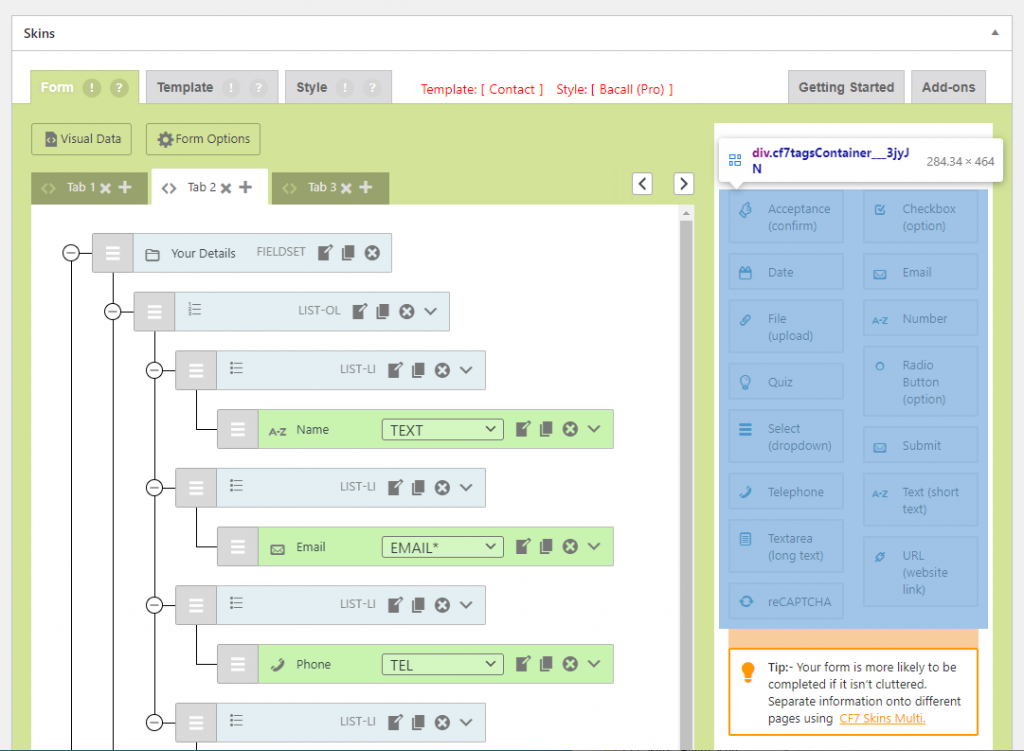Click the plus icon on Tab 2
Image resolution: width=1024 pixels, height=751 pixels.
point(246,187)
